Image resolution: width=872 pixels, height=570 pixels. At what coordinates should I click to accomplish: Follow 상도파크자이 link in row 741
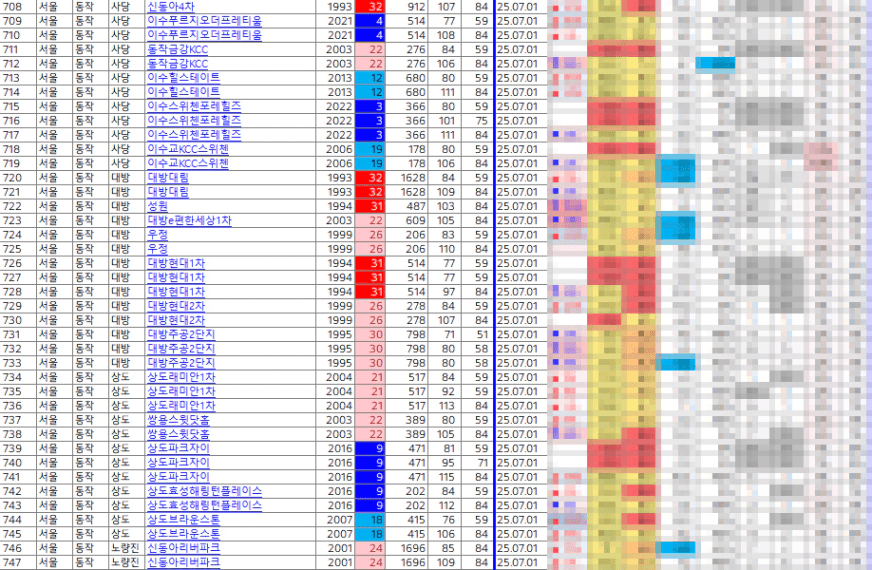tap(179, 477)
